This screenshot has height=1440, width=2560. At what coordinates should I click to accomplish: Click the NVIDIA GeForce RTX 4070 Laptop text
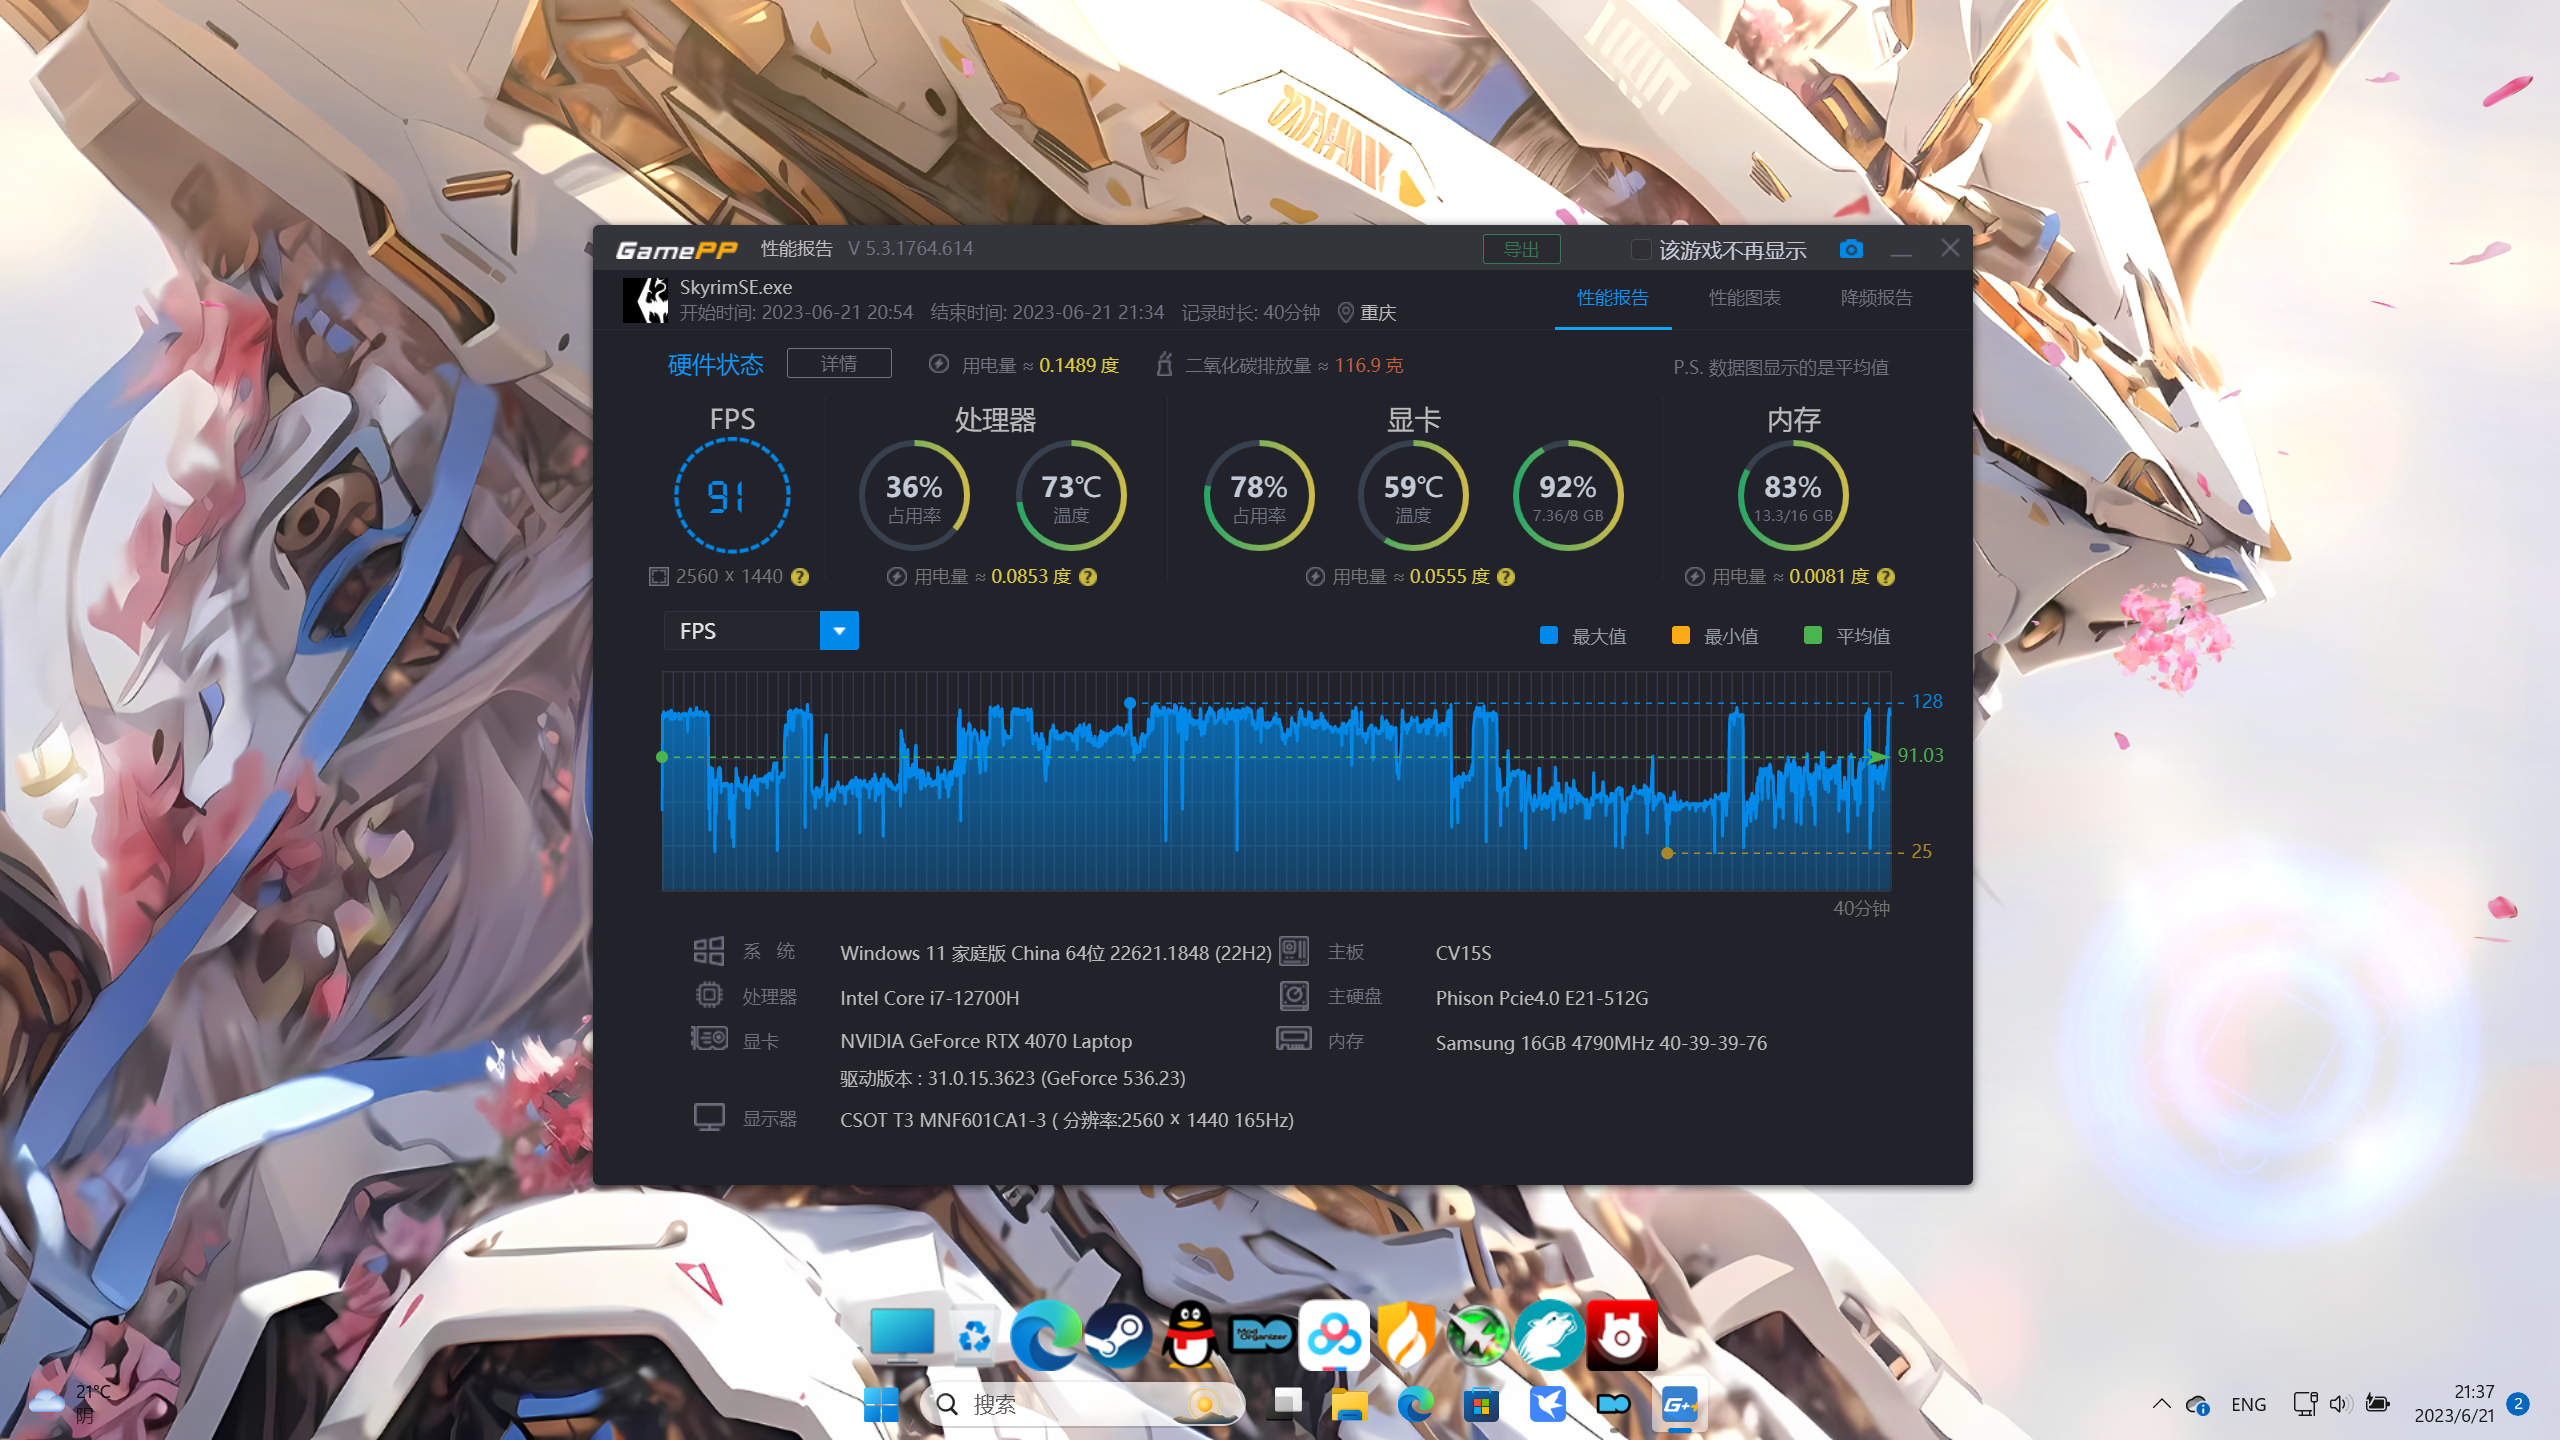coord(986,1041)
